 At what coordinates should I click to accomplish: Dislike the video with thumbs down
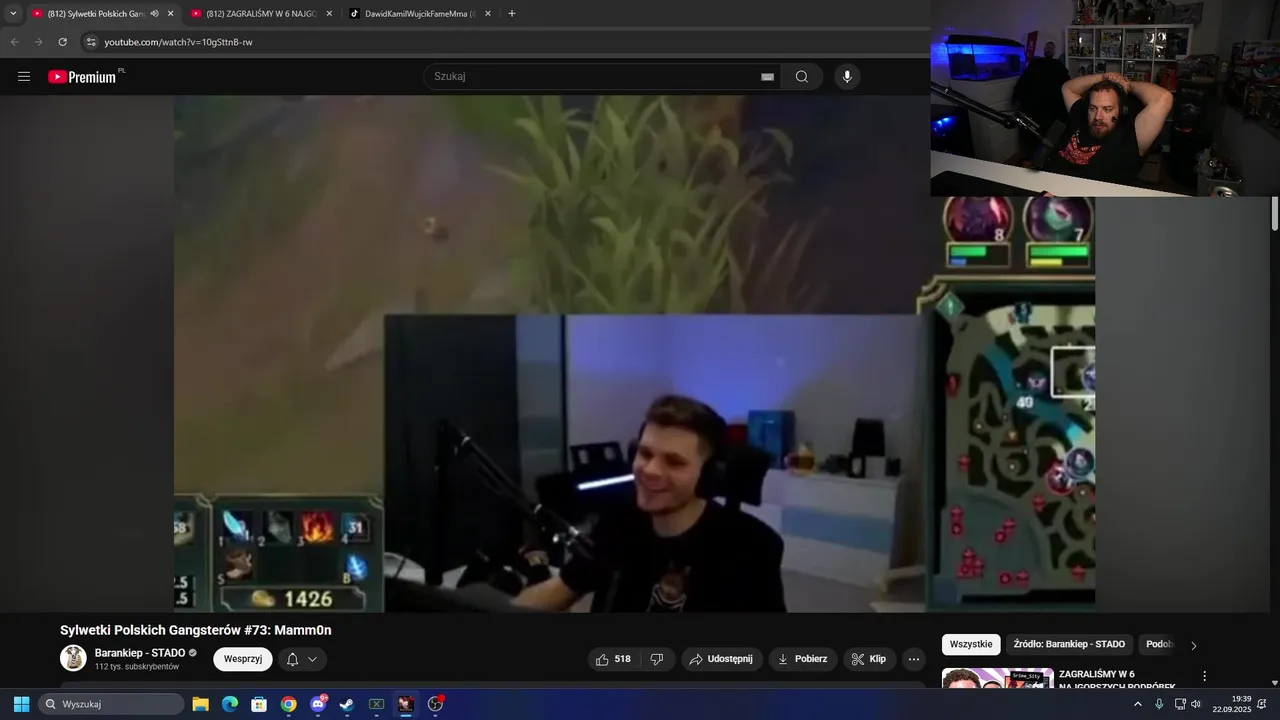coord(657,659)
